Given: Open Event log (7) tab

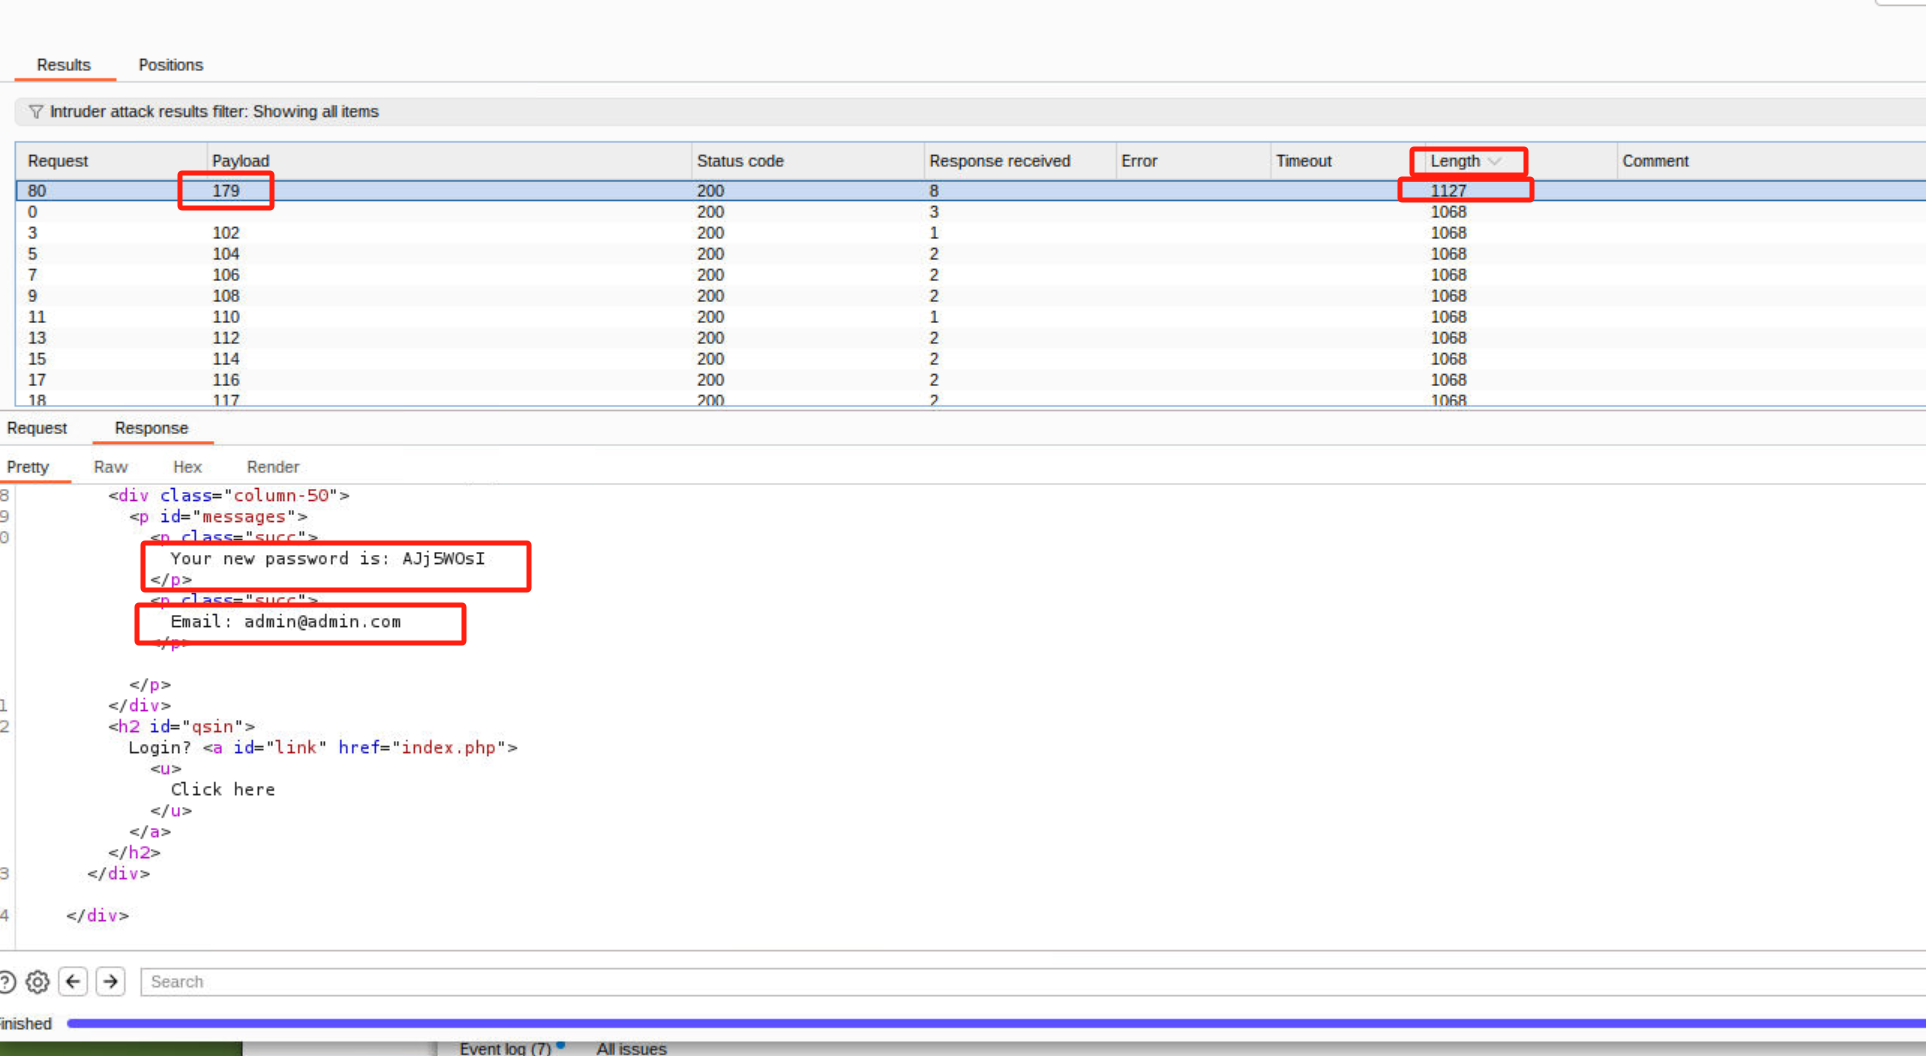Looking at the screenshot, I should 505,1048.
